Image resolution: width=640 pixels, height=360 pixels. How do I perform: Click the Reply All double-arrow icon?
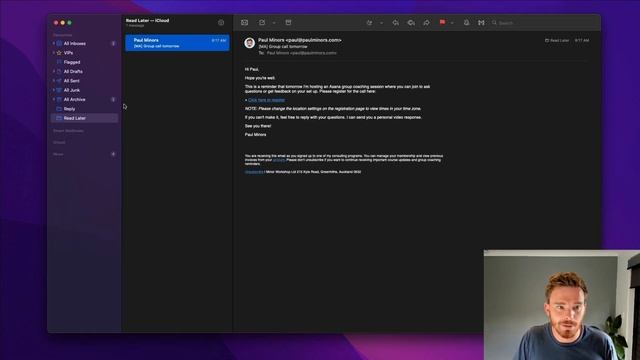tap(411, 23)
